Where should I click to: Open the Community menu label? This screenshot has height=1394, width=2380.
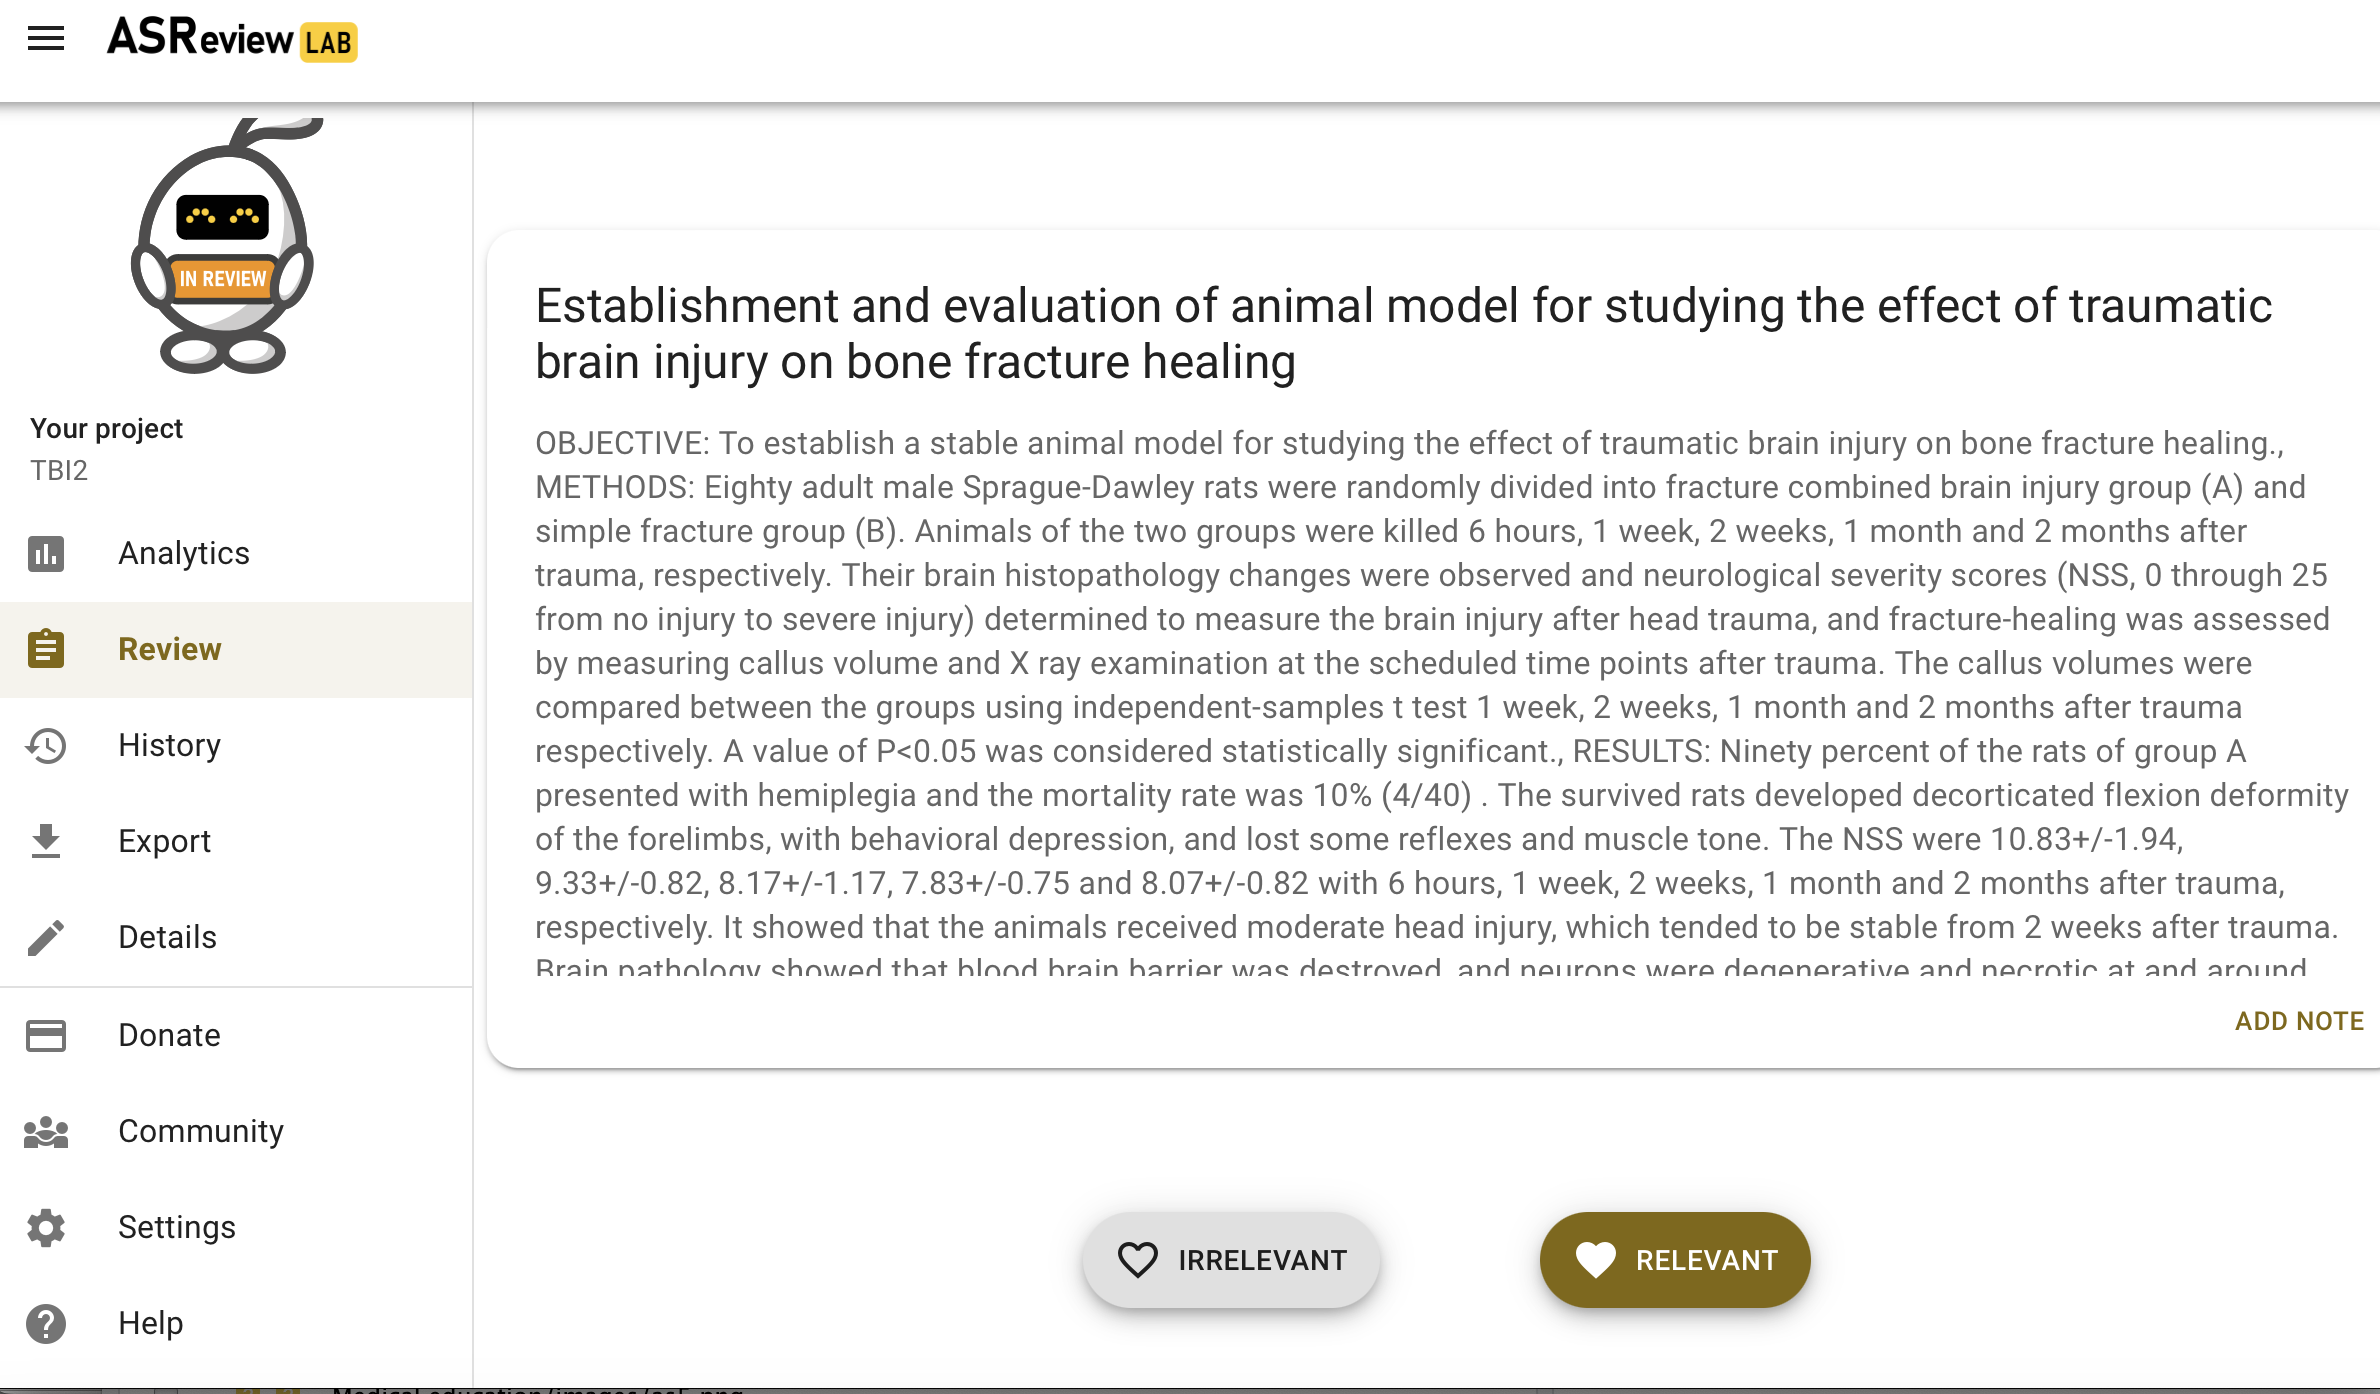tap(201, 1131)
